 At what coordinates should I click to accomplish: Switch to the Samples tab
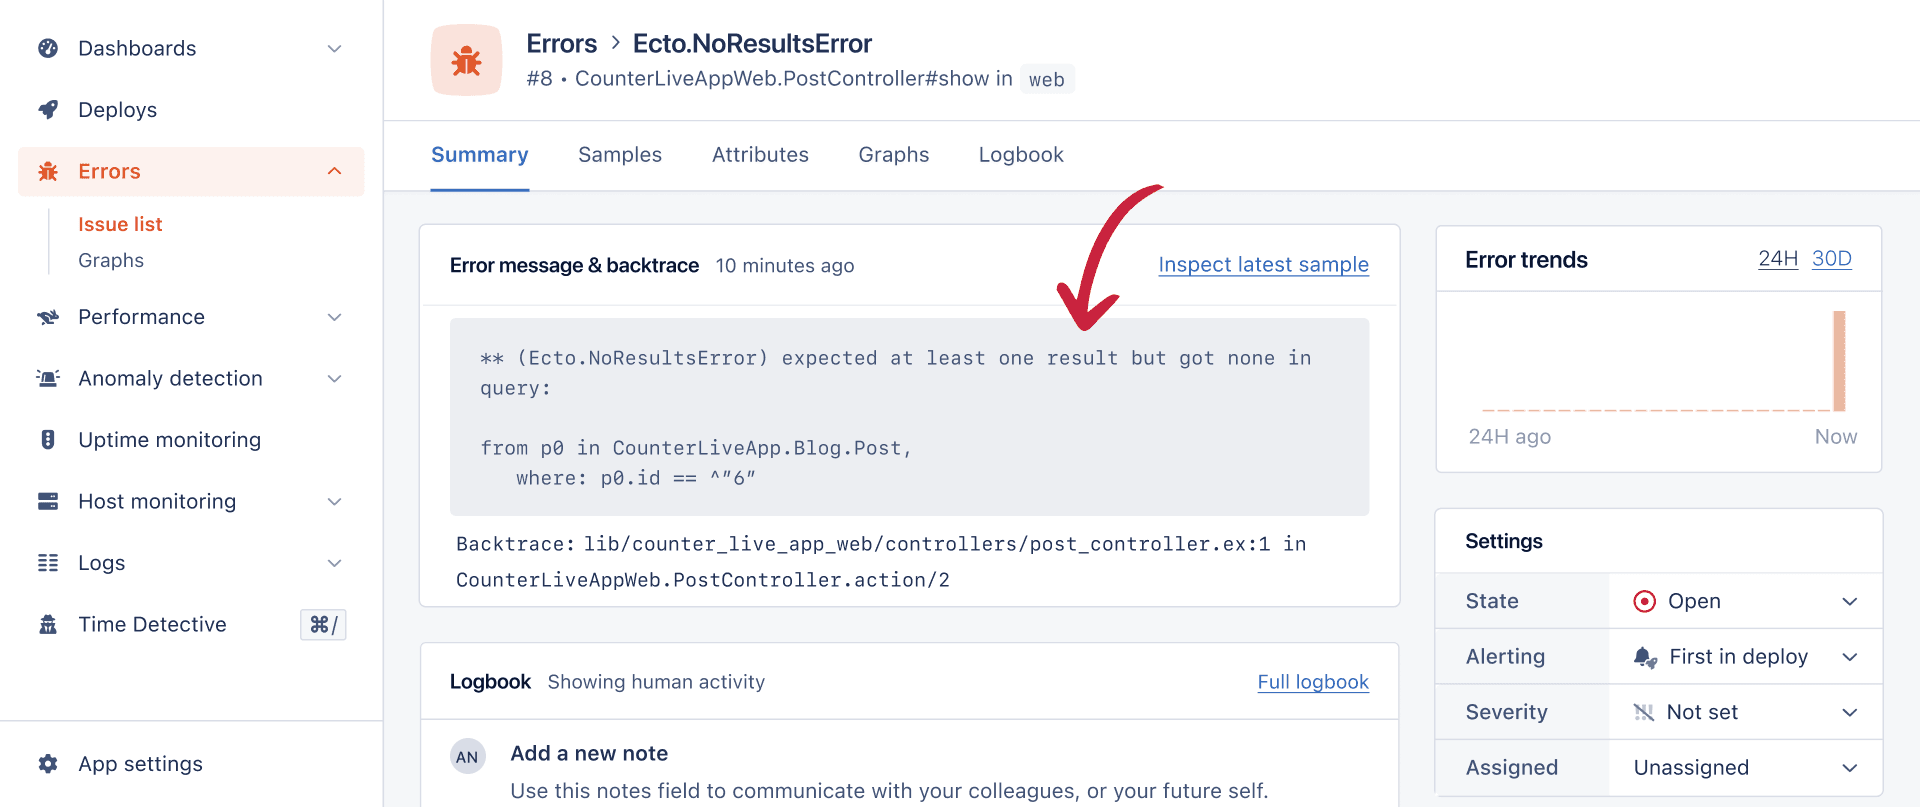pos(620,155)
